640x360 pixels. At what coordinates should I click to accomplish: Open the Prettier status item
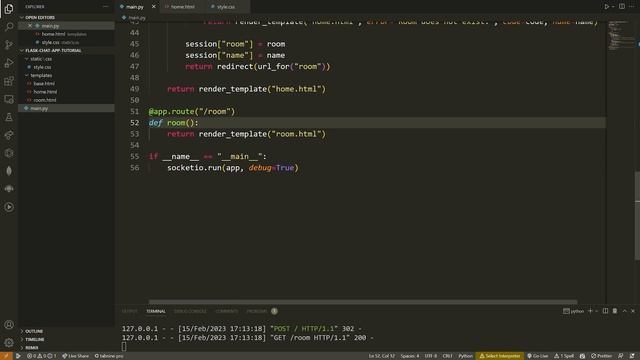pyautogui.click(x=602, y=356)
